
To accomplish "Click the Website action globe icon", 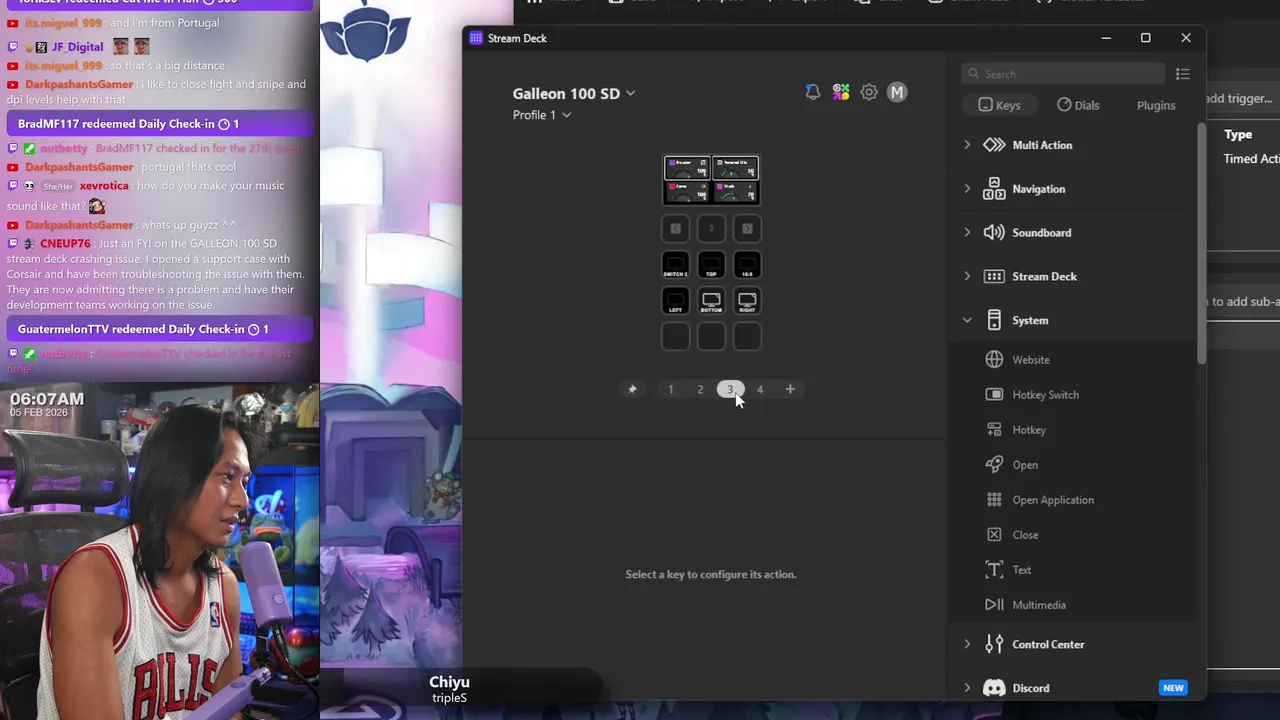I will tap(994, 360).
